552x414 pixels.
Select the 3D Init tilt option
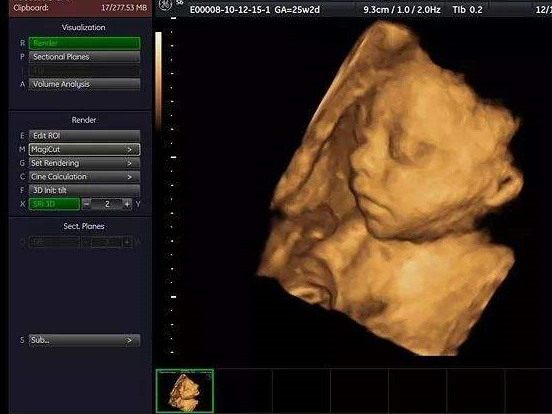tap(84, 190)
